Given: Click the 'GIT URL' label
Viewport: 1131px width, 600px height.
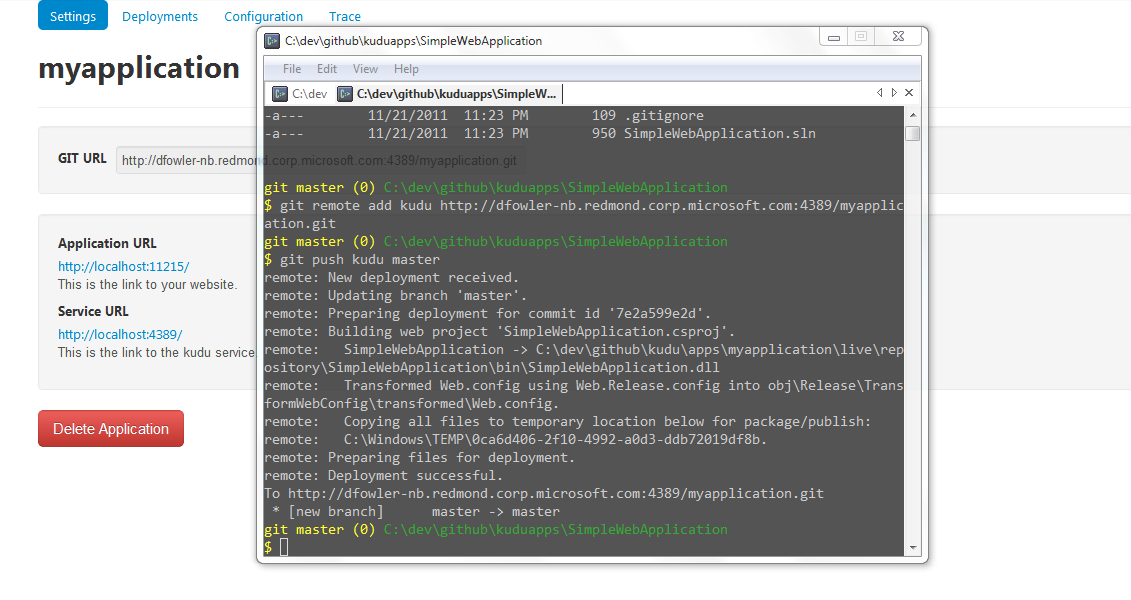Looking at the screenshot, I should (82, 159).
